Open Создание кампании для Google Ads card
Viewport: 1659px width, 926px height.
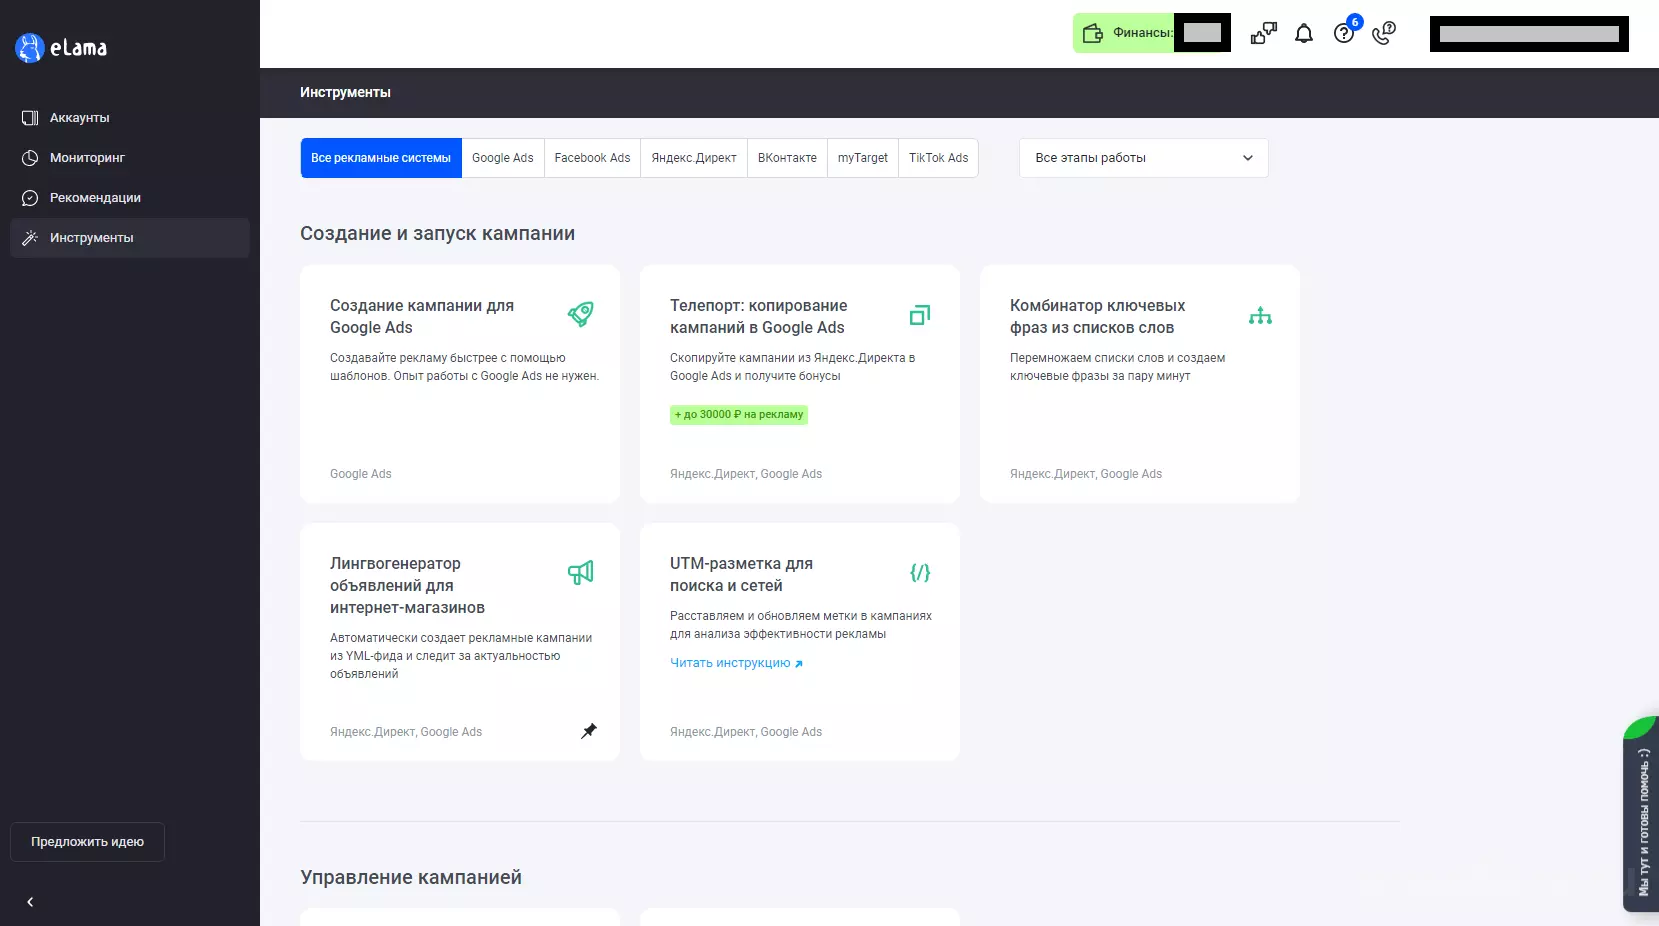coord(460,384)
